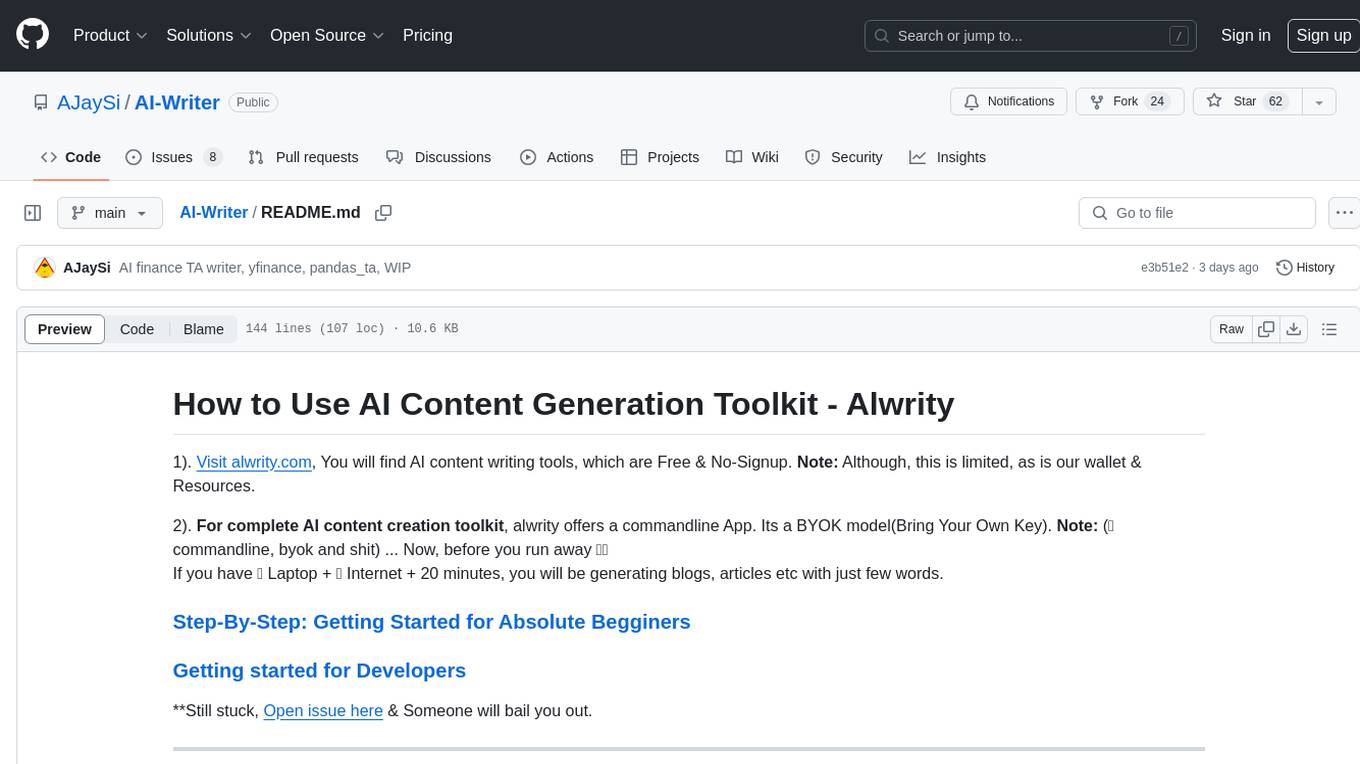This screenshot has width=1360, height=764.
Task: Expand the Open Source menu
Action: coord(327,35)
